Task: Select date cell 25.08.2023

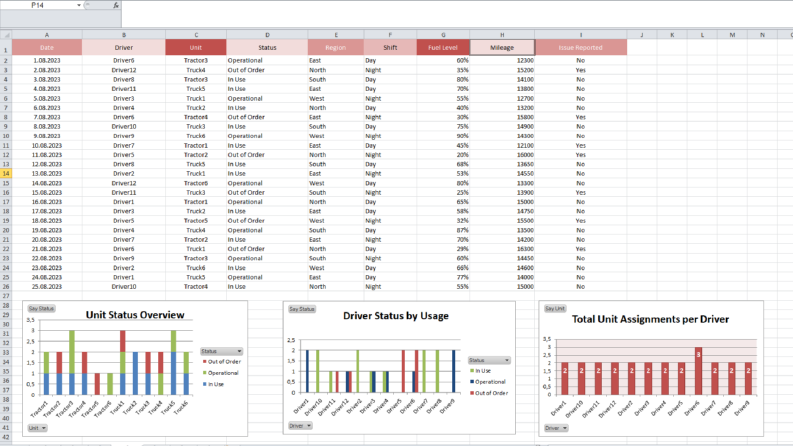Action: (x=47, y=286)
